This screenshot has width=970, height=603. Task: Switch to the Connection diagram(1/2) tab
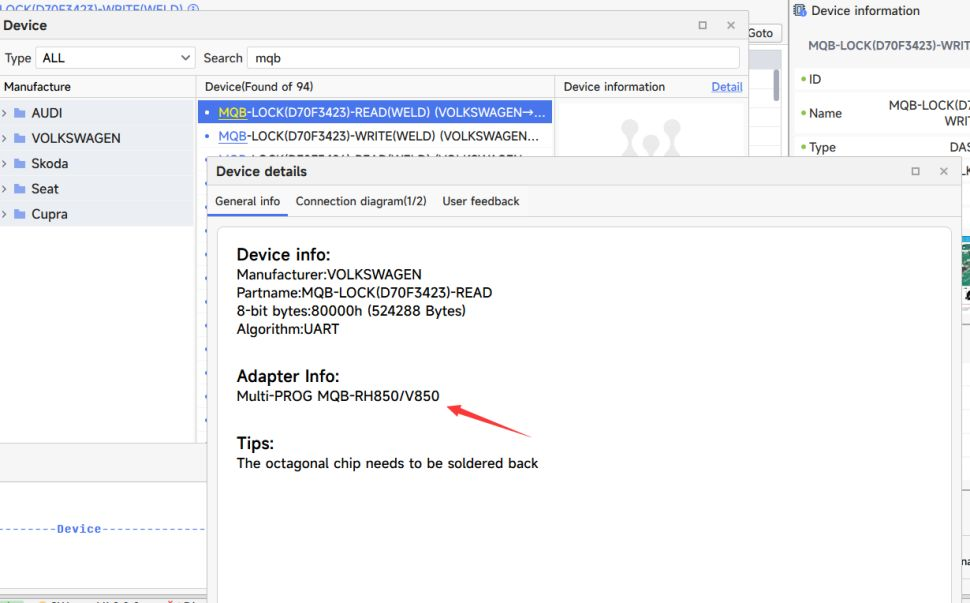(361, 202)
